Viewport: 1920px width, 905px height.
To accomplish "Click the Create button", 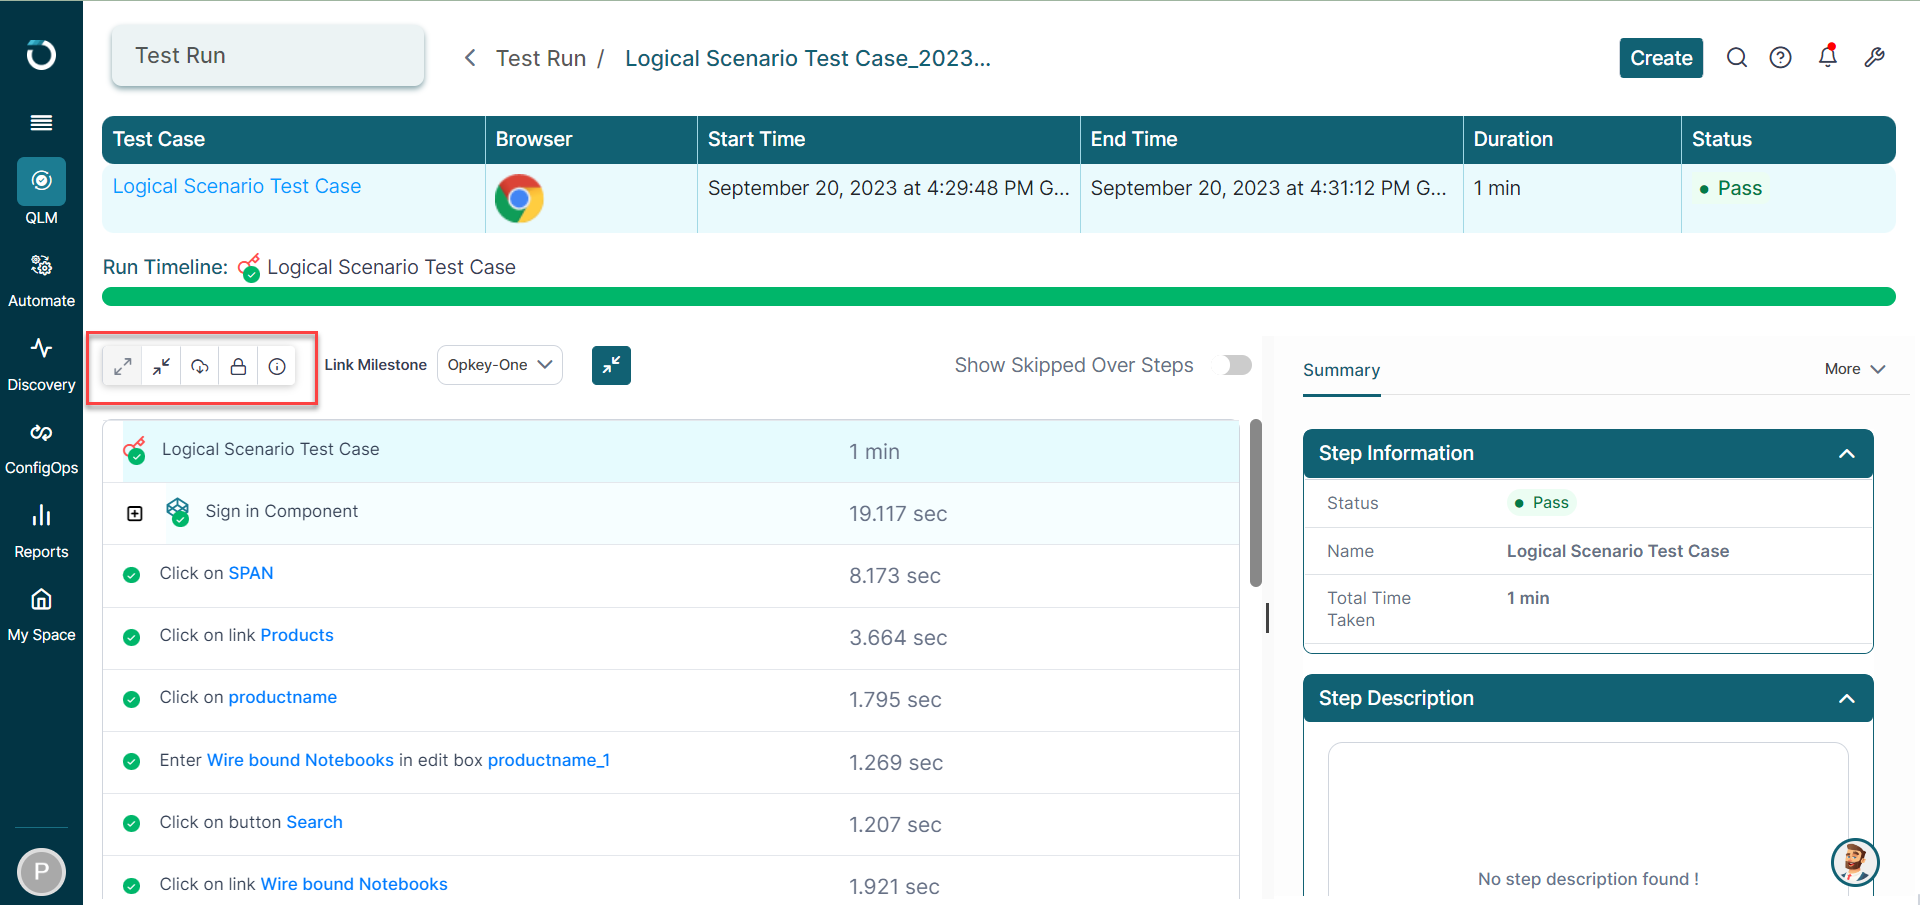I will pos(1661,58).
